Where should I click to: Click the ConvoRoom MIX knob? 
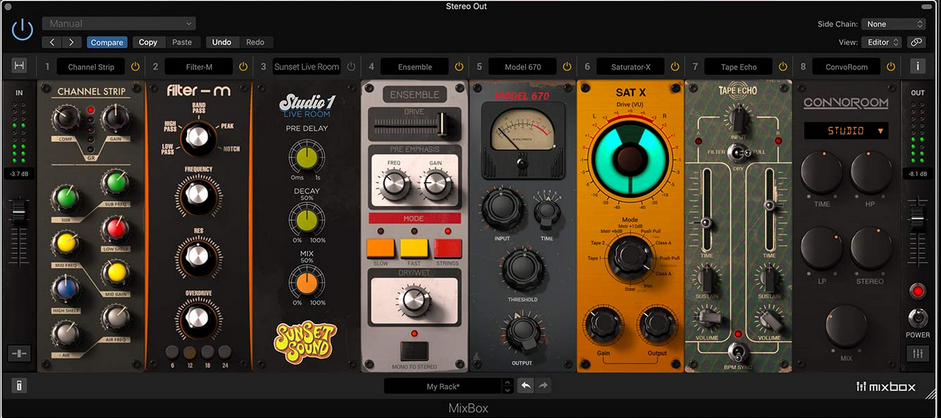point(846,326)
